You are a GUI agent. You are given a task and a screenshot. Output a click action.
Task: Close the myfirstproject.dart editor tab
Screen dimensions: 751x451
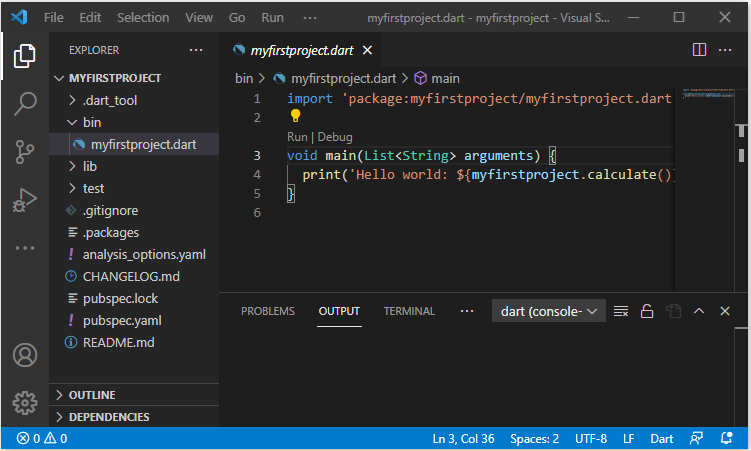coord(367,50)
